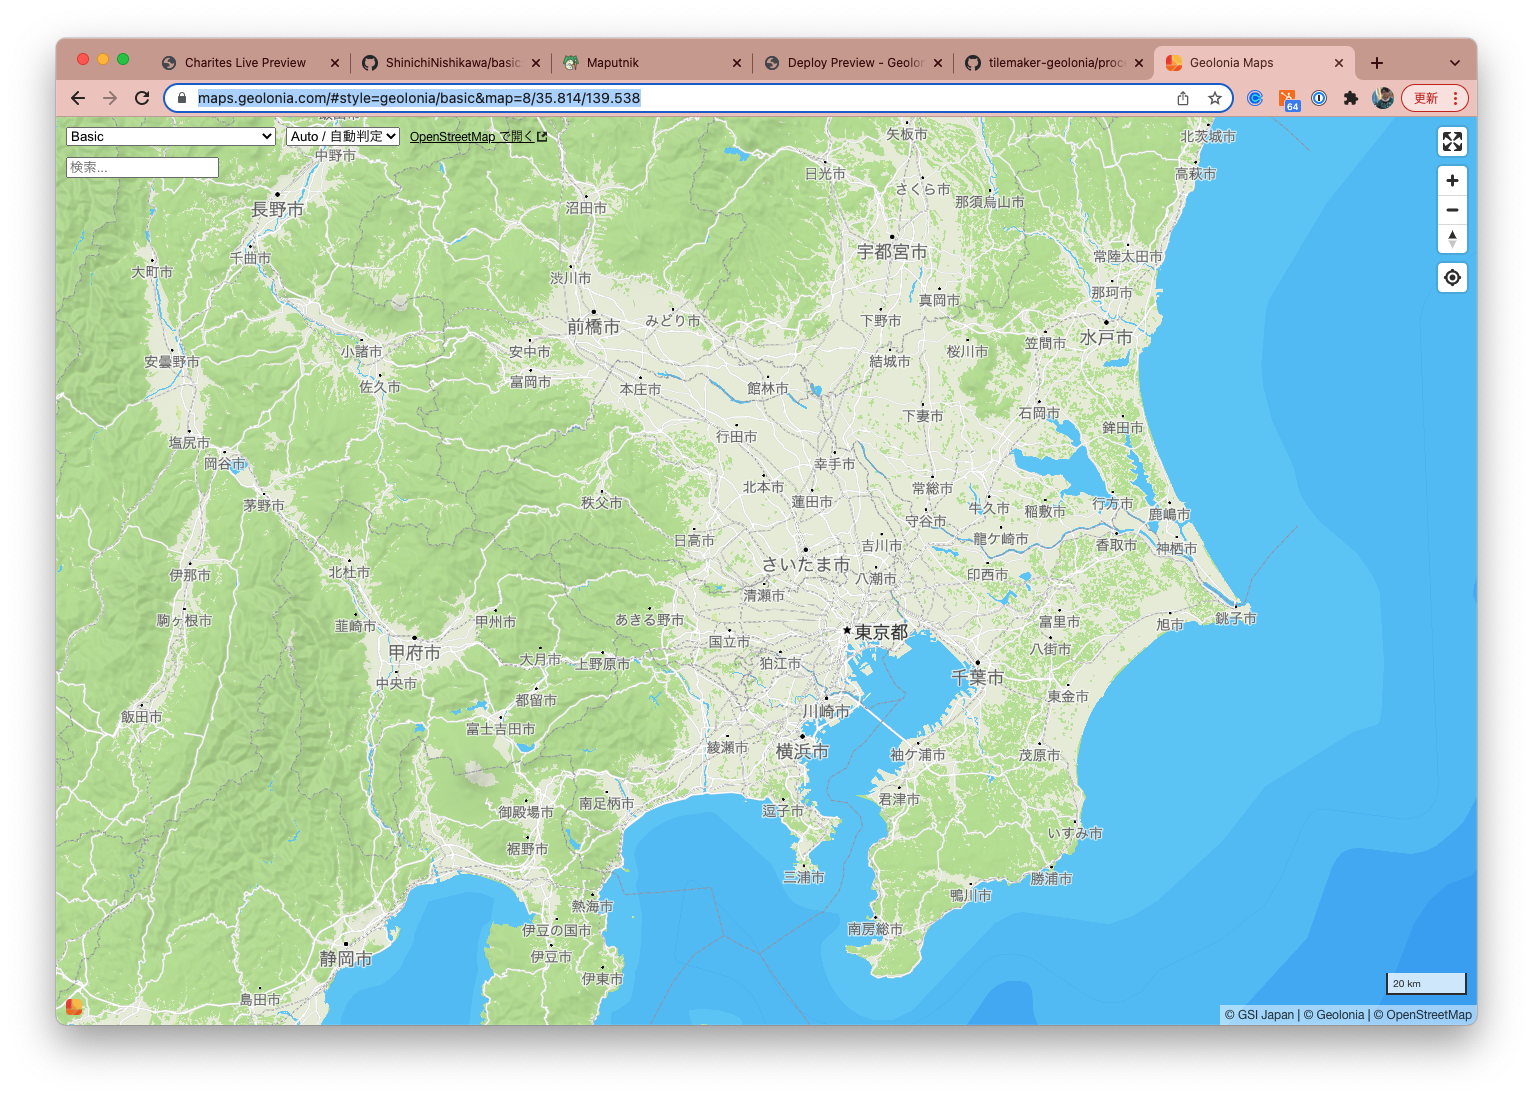Viewport: 1533px width, 1099px height.
Task: Open Chrome profile avatar
Action: coord(1383,98)
